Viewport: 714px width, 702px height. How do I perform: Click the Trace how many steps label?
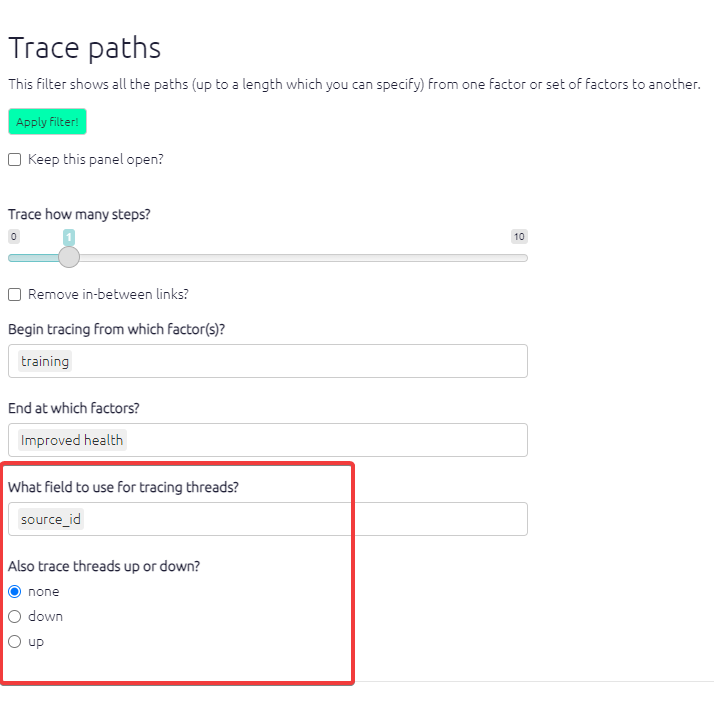pyautogui.click(x=79, y=214)
